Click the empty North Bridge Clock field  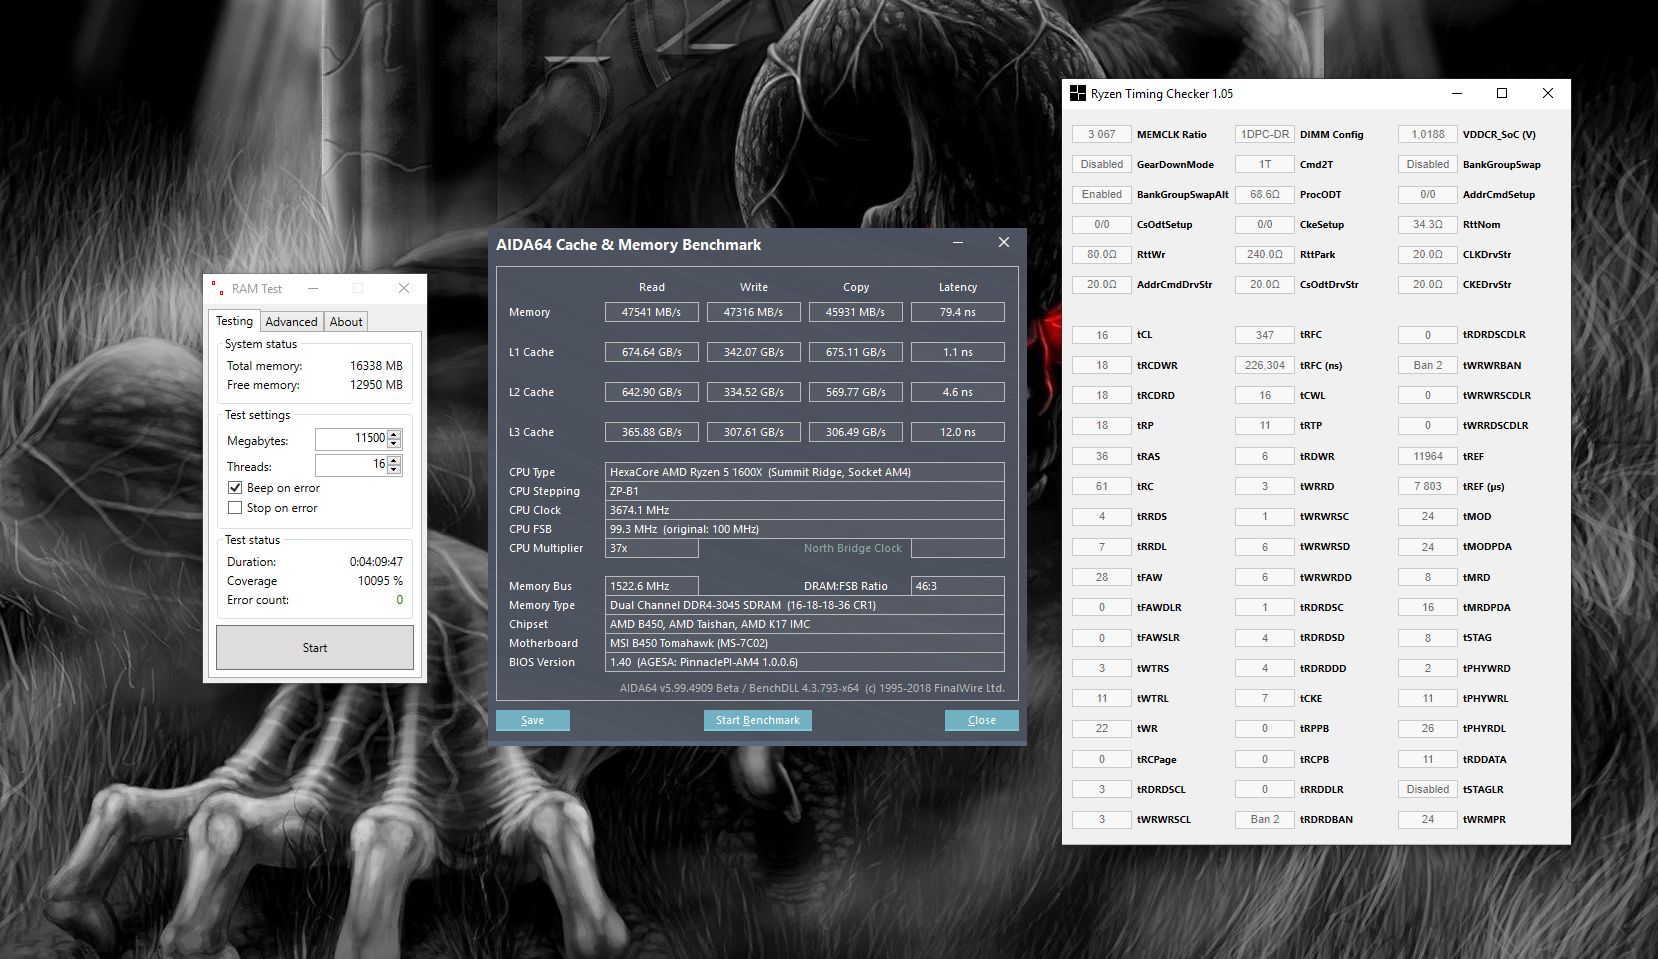pos(958,548)
